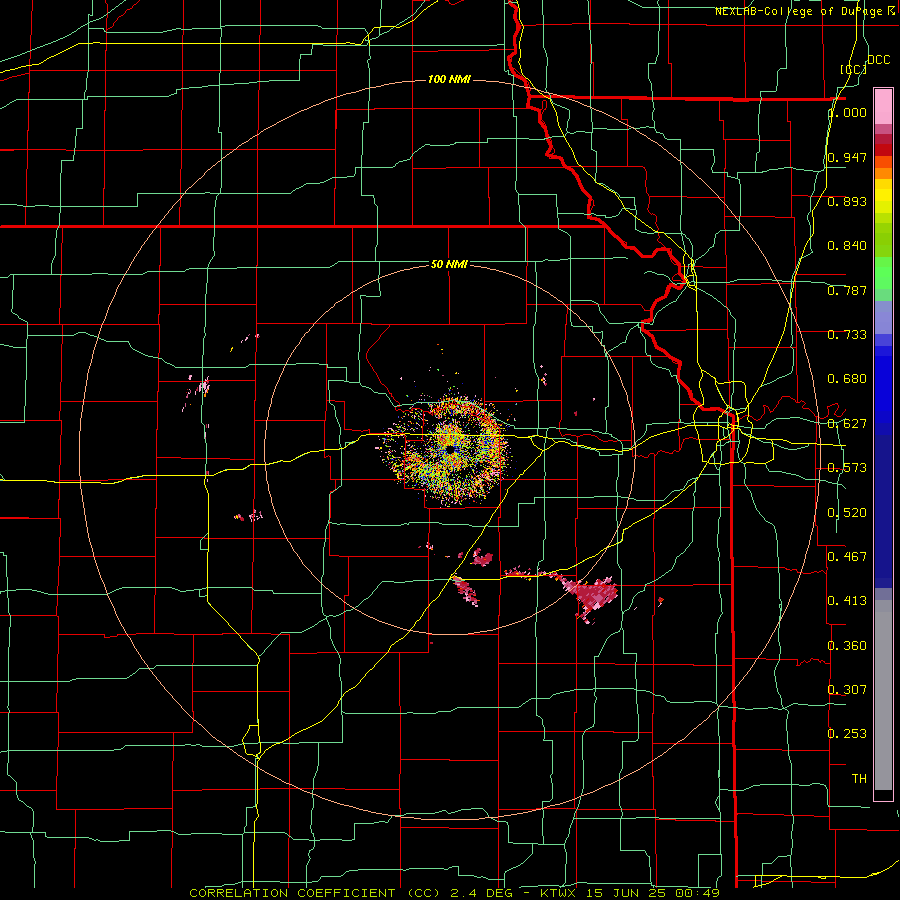This screenshot has width=900, height=900.
Task: Click the light pink top color bar segment
Action: tap(883, 106)
